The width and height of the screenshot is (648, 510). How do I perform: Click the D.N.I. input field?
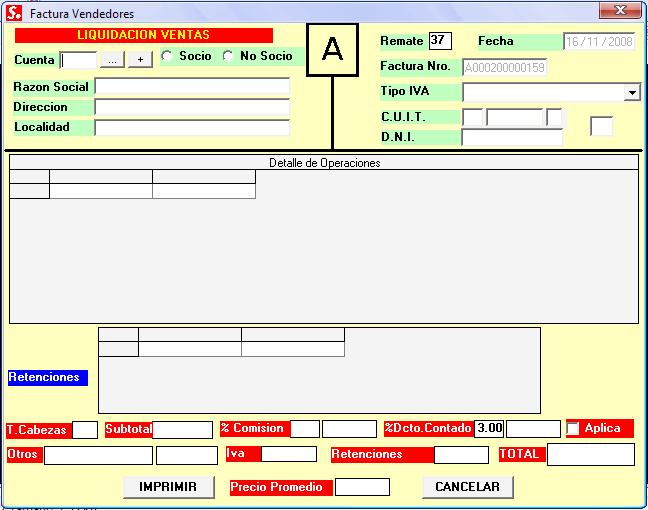coord(511,137)
